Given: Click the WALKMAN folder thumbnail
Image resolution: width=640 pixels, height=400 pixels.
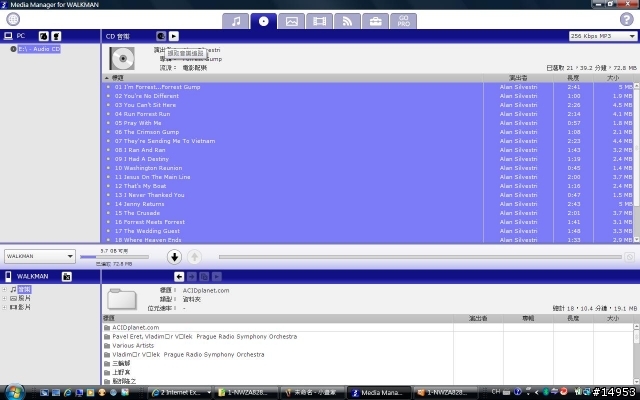Looking at the screenshot, I should pyautogui.click(x=122, y=299).
